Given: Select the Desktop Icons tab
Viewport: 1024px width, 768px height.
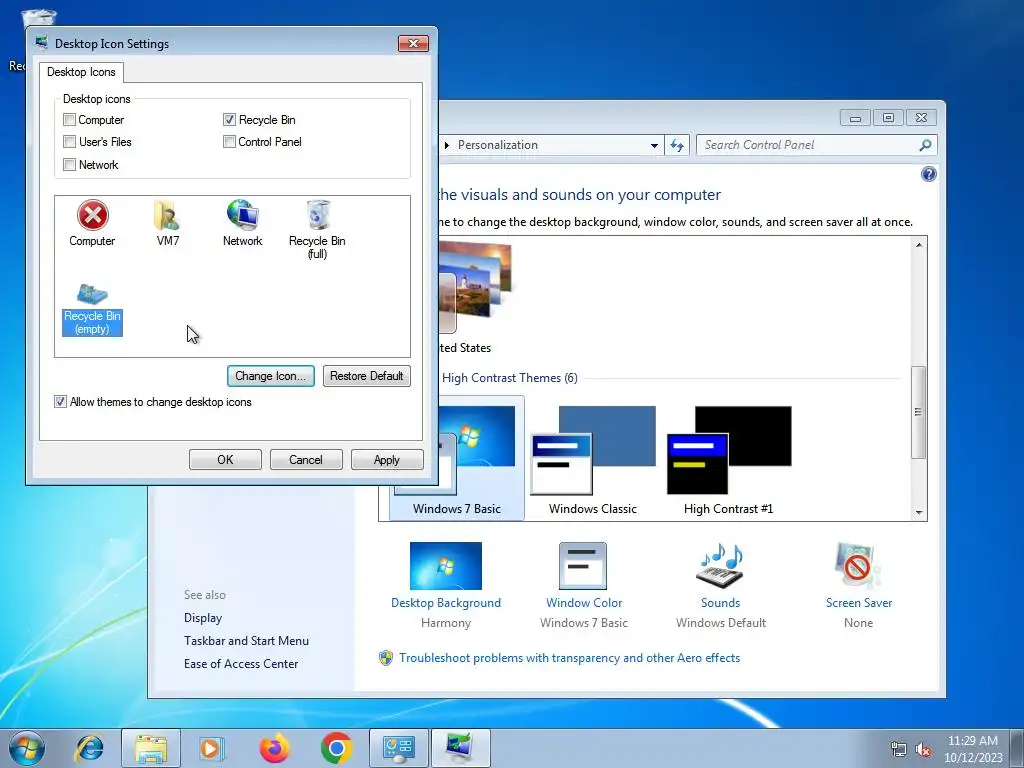Looking at the screenshot, I should click(81, 72).
